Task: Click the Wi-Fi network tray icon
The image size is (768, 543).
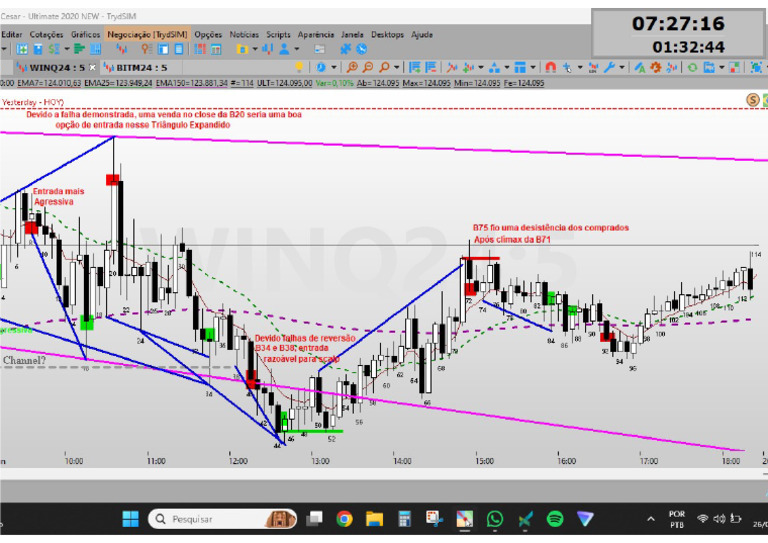Action: [x=703, y=519]
